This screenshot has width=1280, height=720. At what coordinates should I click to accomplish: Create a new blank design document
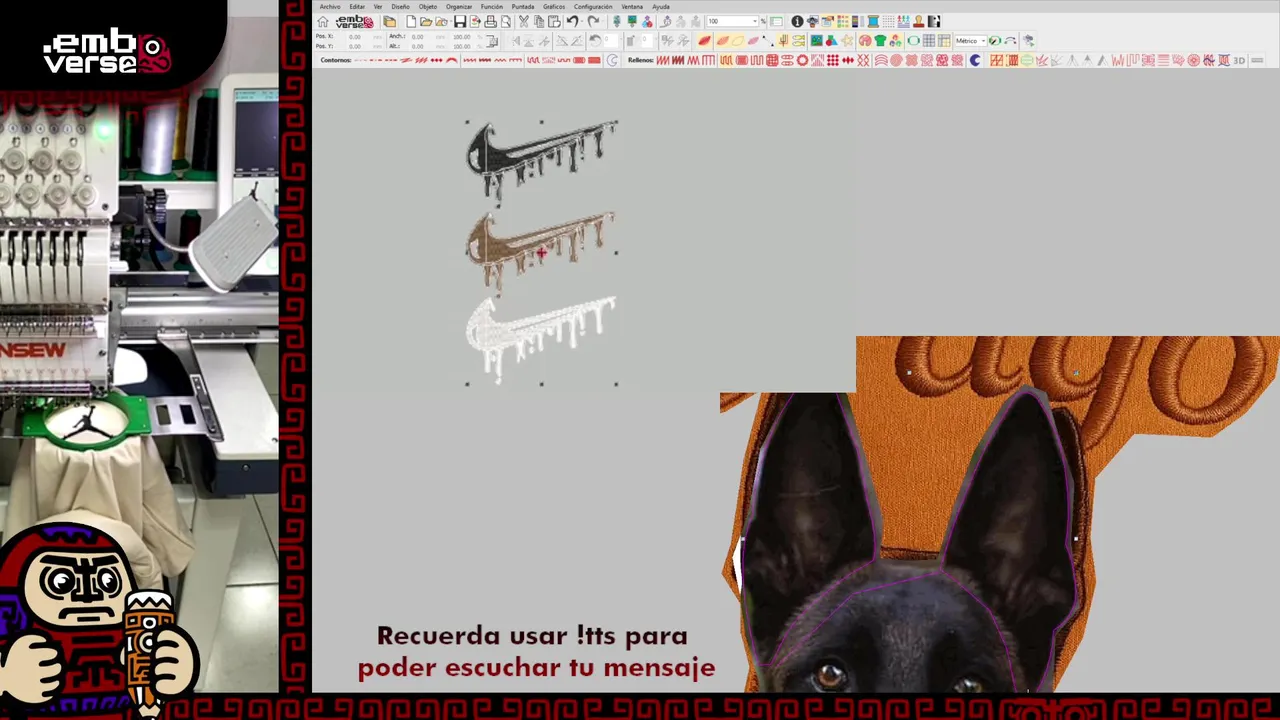(x=411, y=21)
